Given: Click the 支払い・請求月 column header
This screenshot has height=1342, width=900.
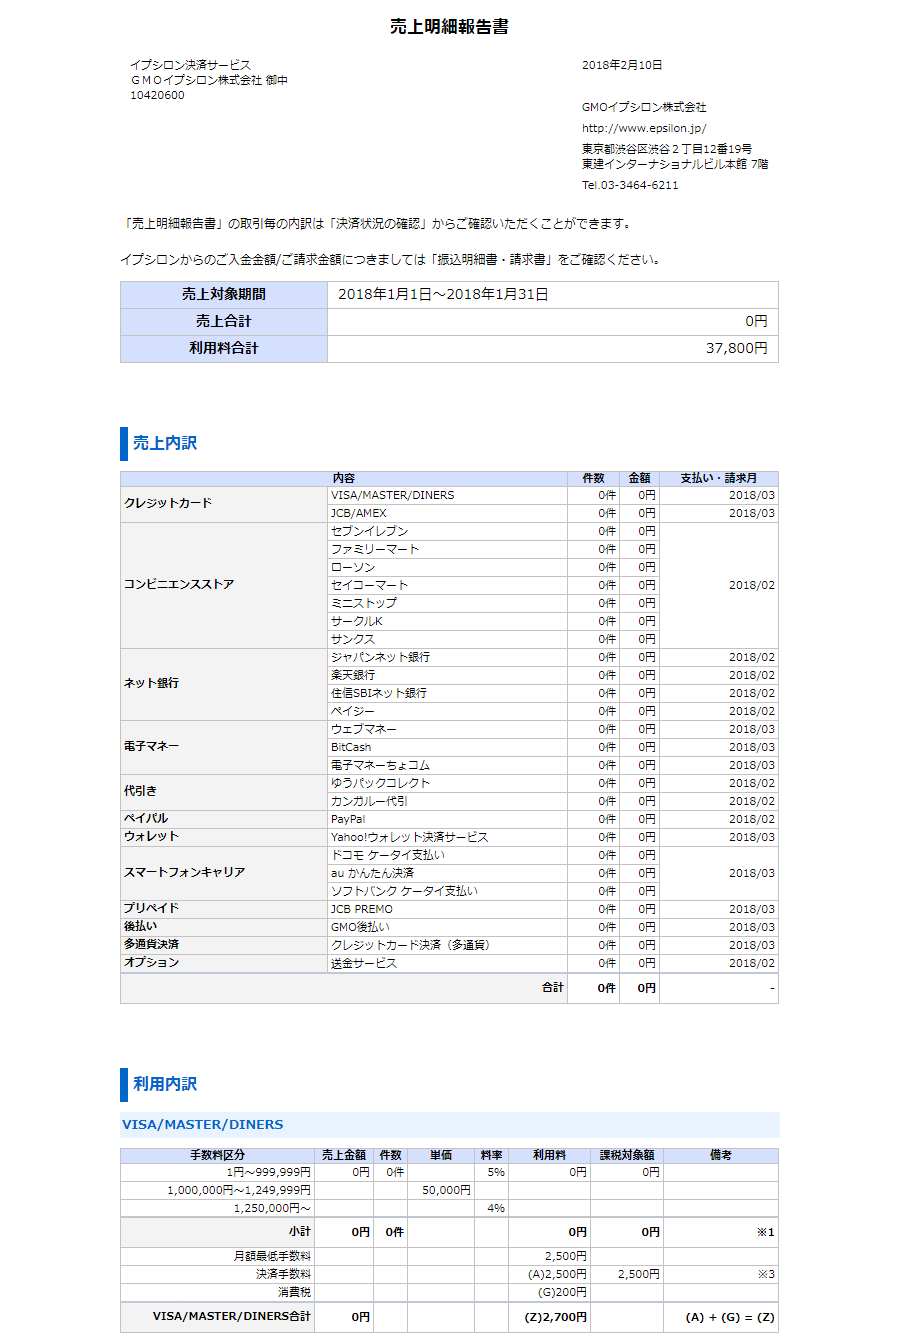Looking at the screenshot, I should point(719,479).
